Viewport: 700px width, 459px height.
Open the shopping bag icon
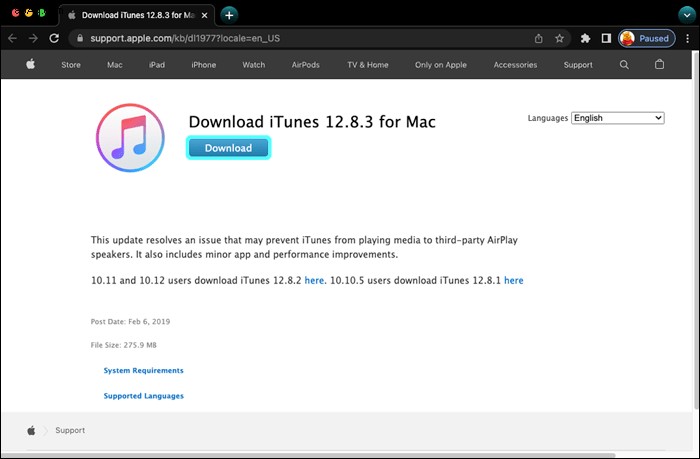pyautogui.click(x=659, y=65)
